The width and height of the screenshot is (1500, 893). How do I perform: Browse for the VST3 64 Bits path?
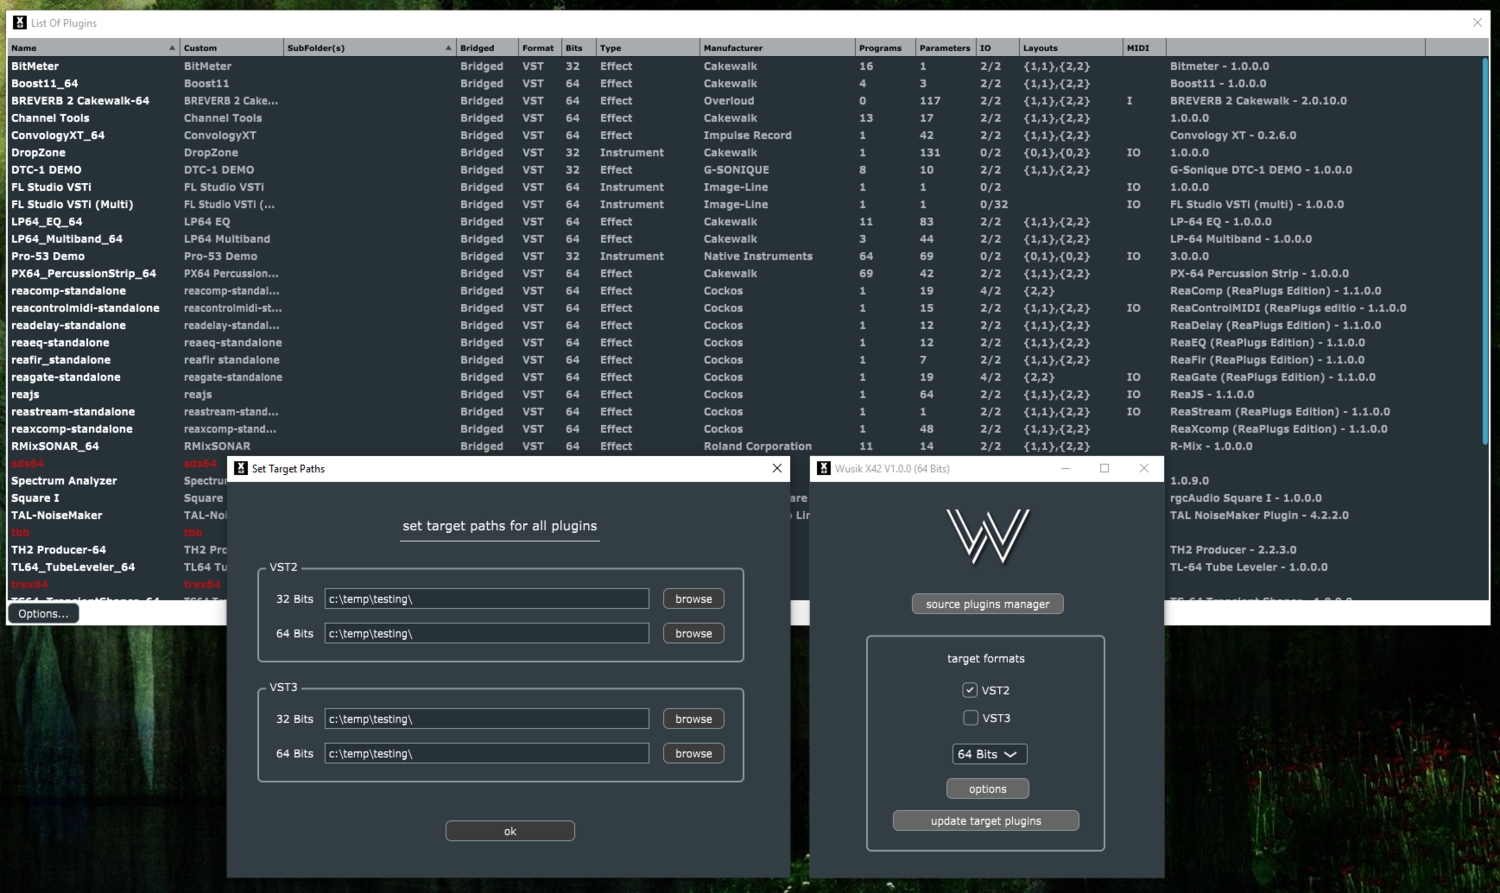(x=693, y=753)
